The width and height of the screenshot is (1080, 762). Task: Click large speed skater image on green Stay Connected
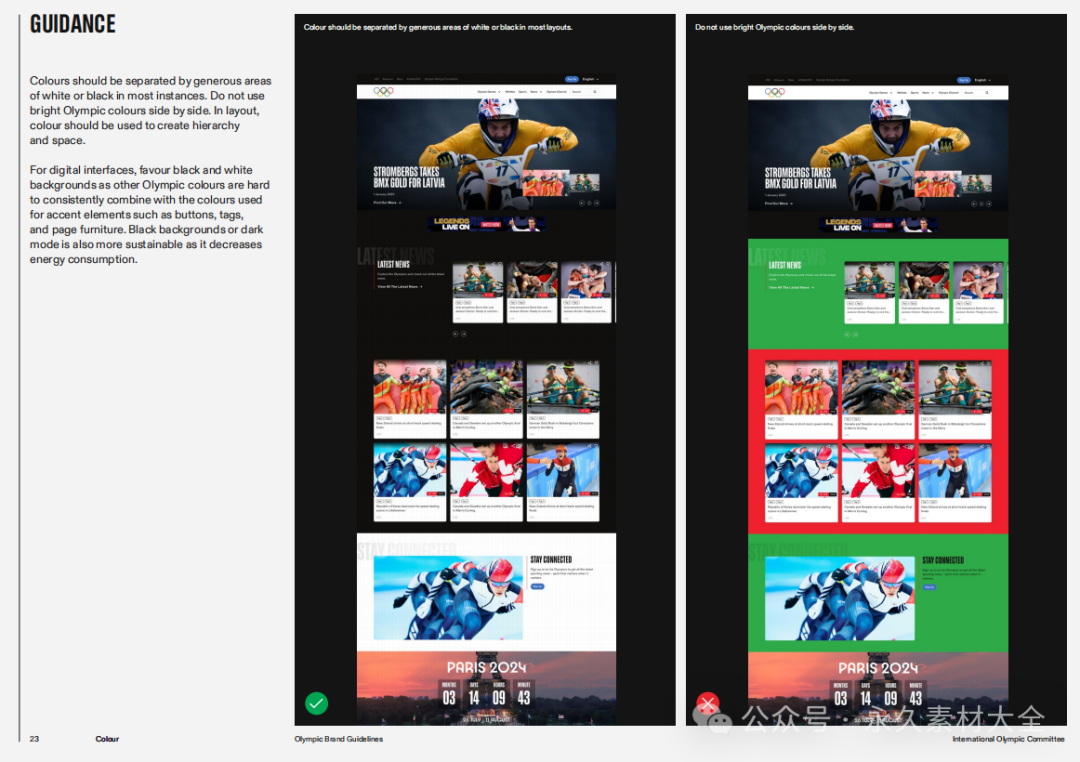pyautogui.click(x=840, y=599)
